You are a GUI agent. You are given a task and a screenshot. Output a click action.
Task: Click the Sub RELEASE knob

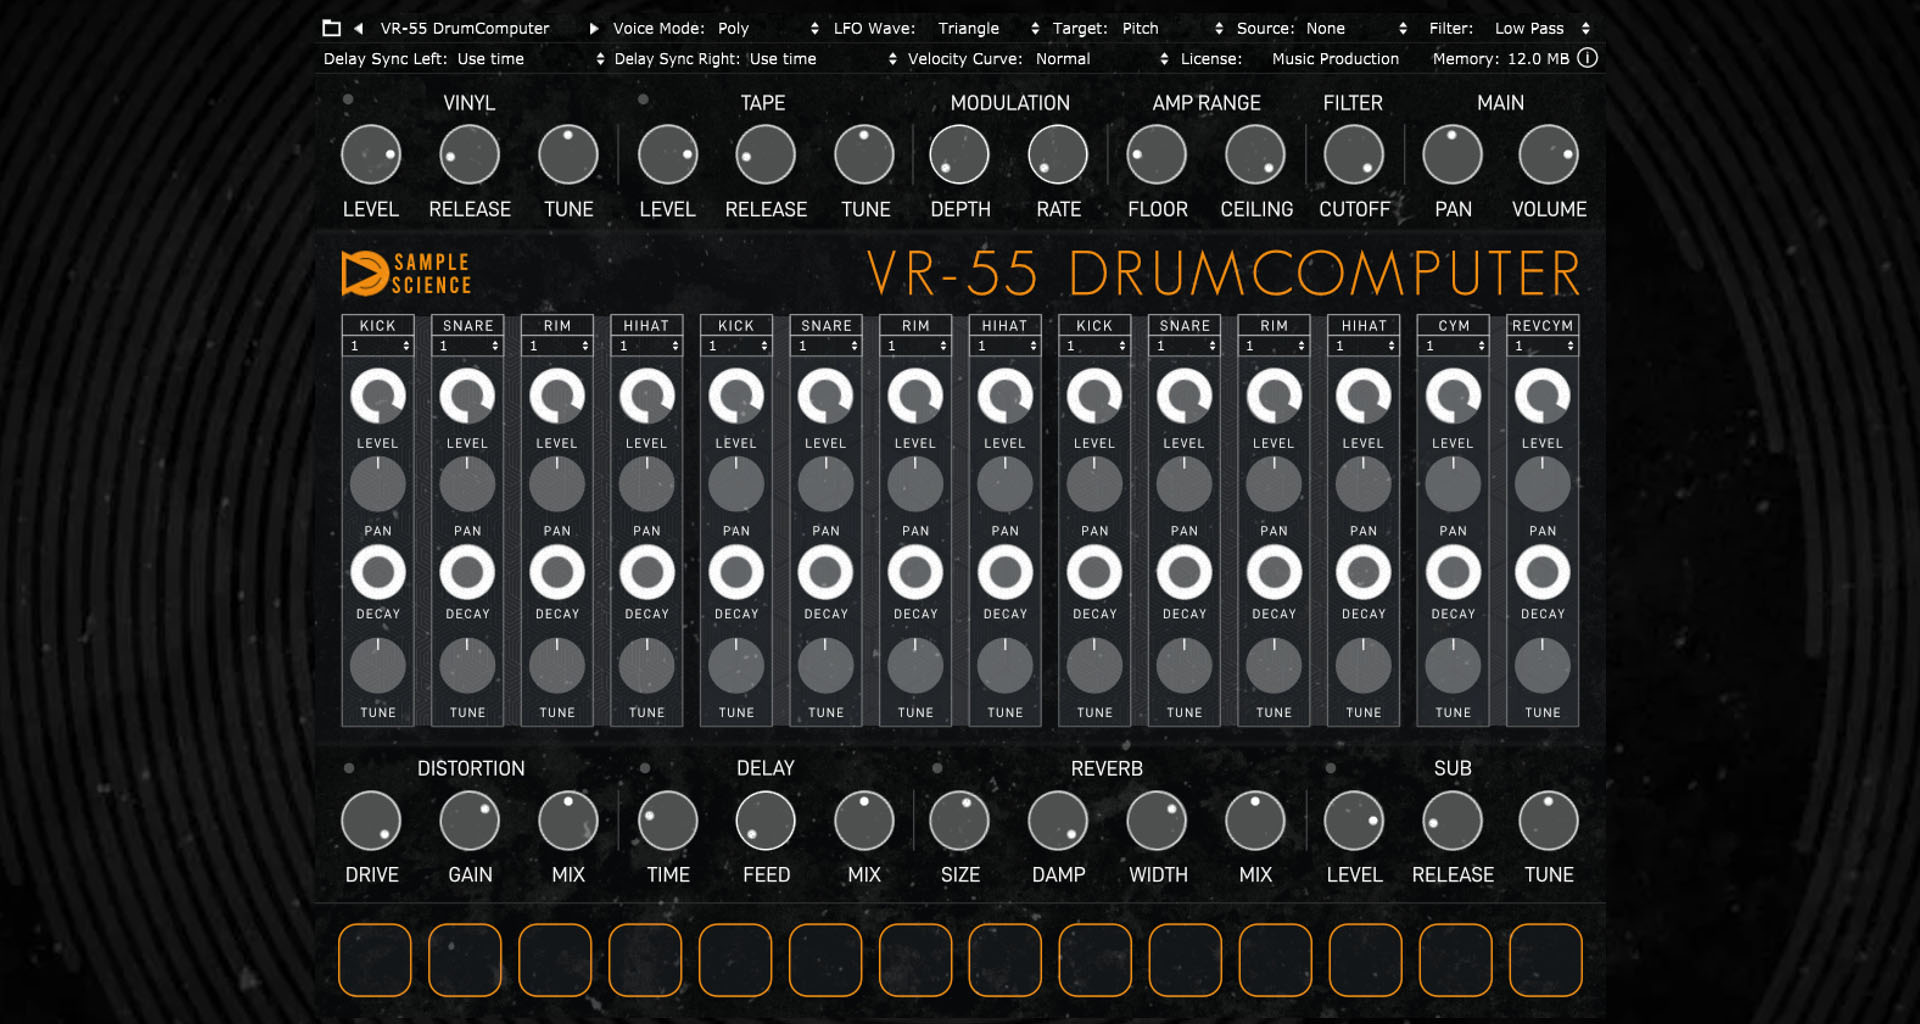tap(1452, 821)
